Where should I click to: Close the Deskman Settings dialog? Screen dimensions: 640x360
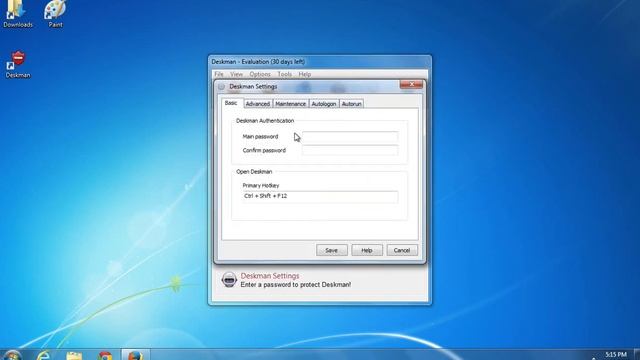tap(411, 84)
